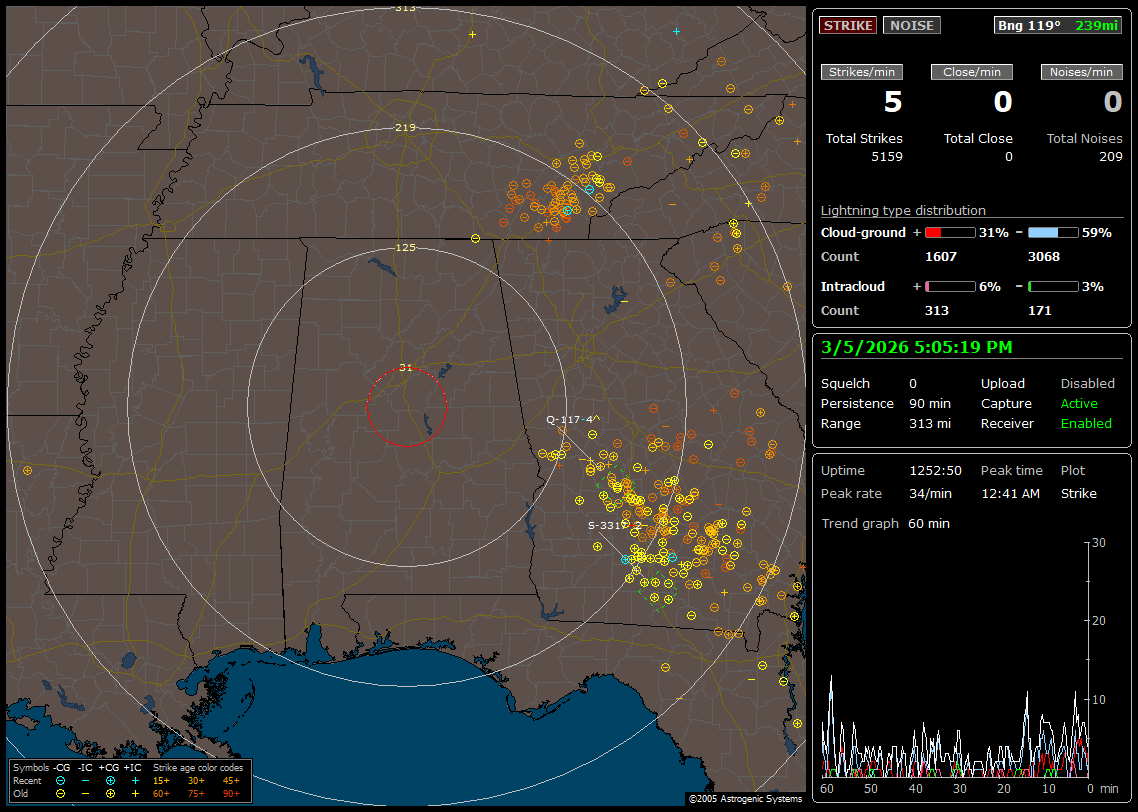The height and width of the screenshot is (812, 1138).
Task: Toggle the Receiver Enabled status
Action: point(1086,423)
